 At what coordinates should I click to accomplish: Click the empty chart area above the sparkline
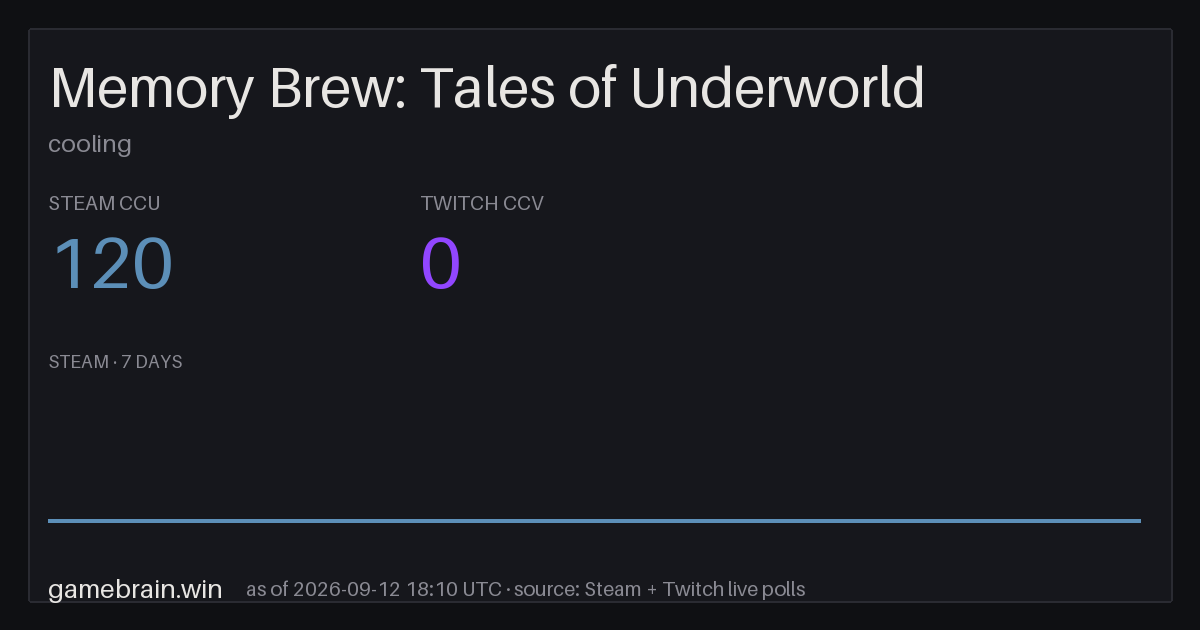click(x=594, y=445)
